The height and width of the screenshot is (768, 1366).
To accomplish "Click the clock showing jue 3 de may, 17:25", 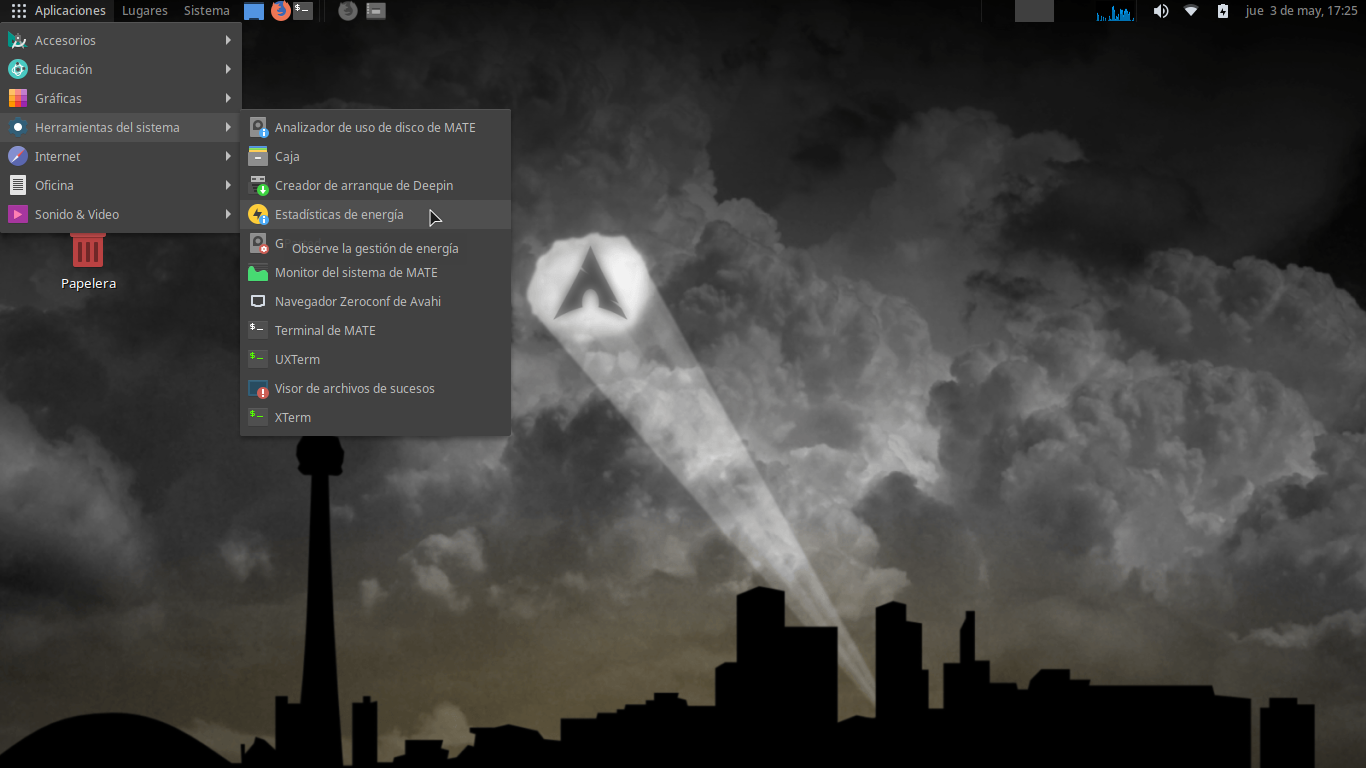I will (1301, 11).
